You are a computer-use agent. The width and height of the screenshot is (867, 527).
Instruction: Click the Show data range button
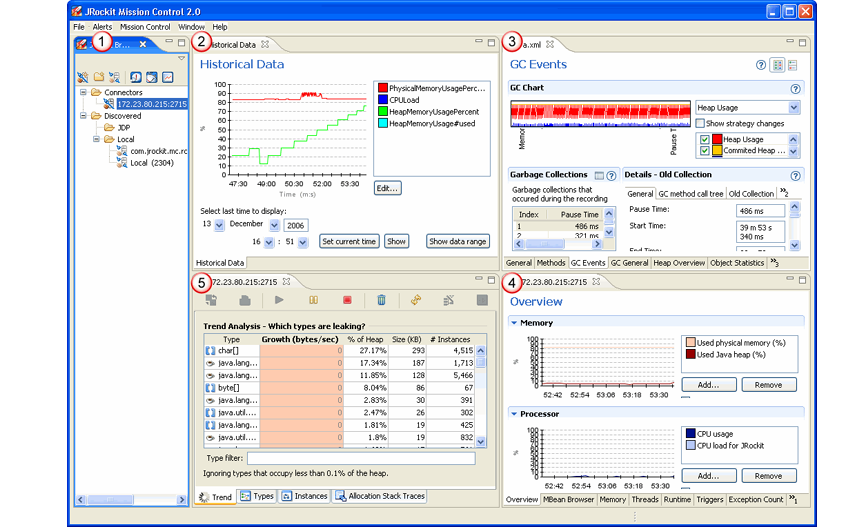(458, 241)
